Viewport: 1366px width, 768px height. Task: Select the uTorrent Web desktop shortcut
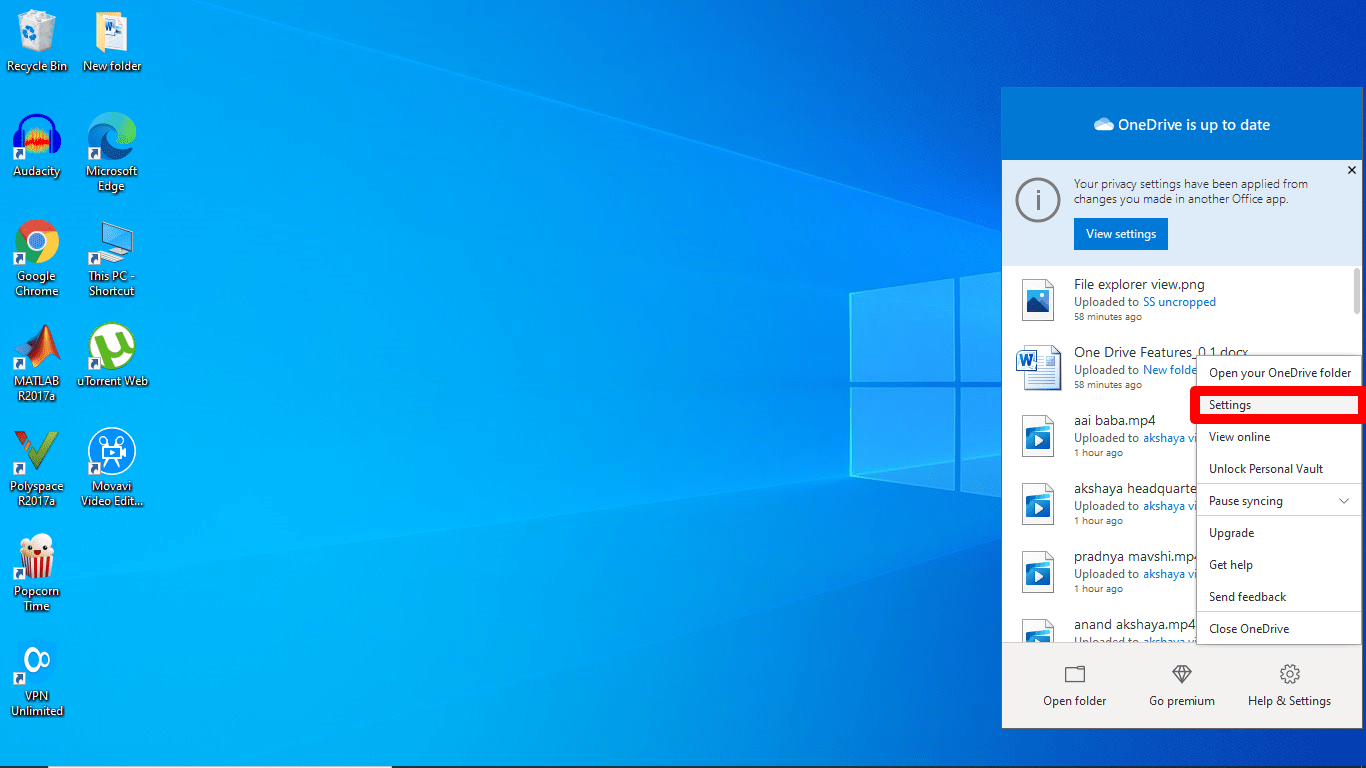(x=112, y=355)
